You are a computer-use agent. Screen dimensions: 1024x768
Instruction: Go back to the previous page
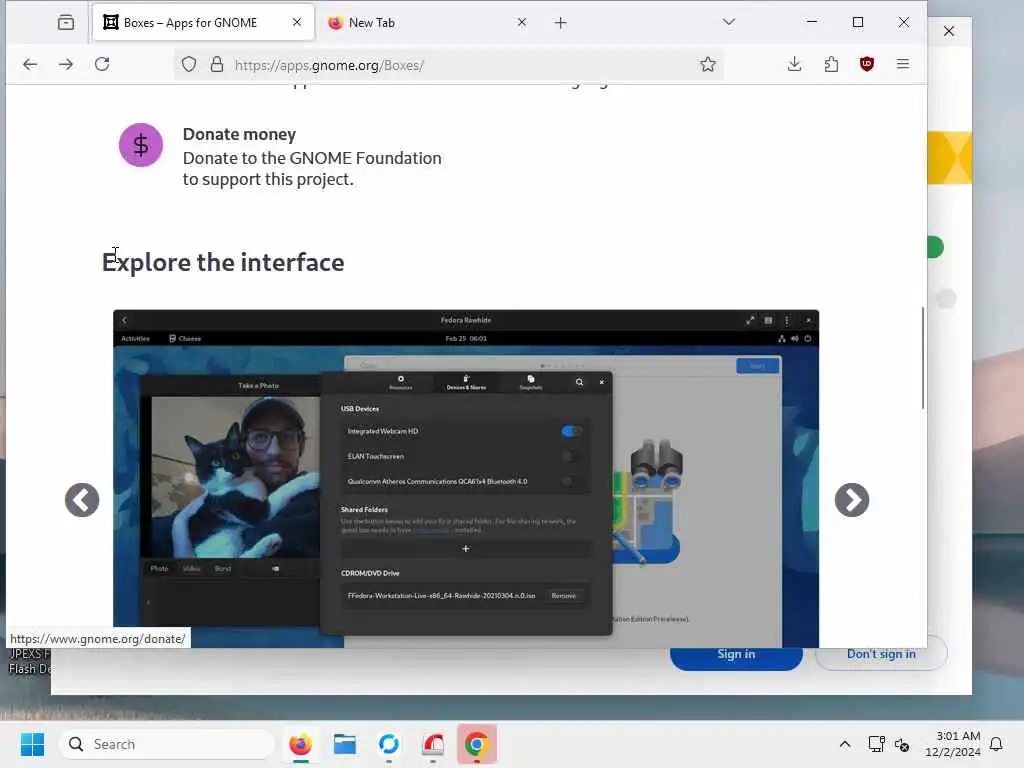pyautogui.click(x=30, y=64)
